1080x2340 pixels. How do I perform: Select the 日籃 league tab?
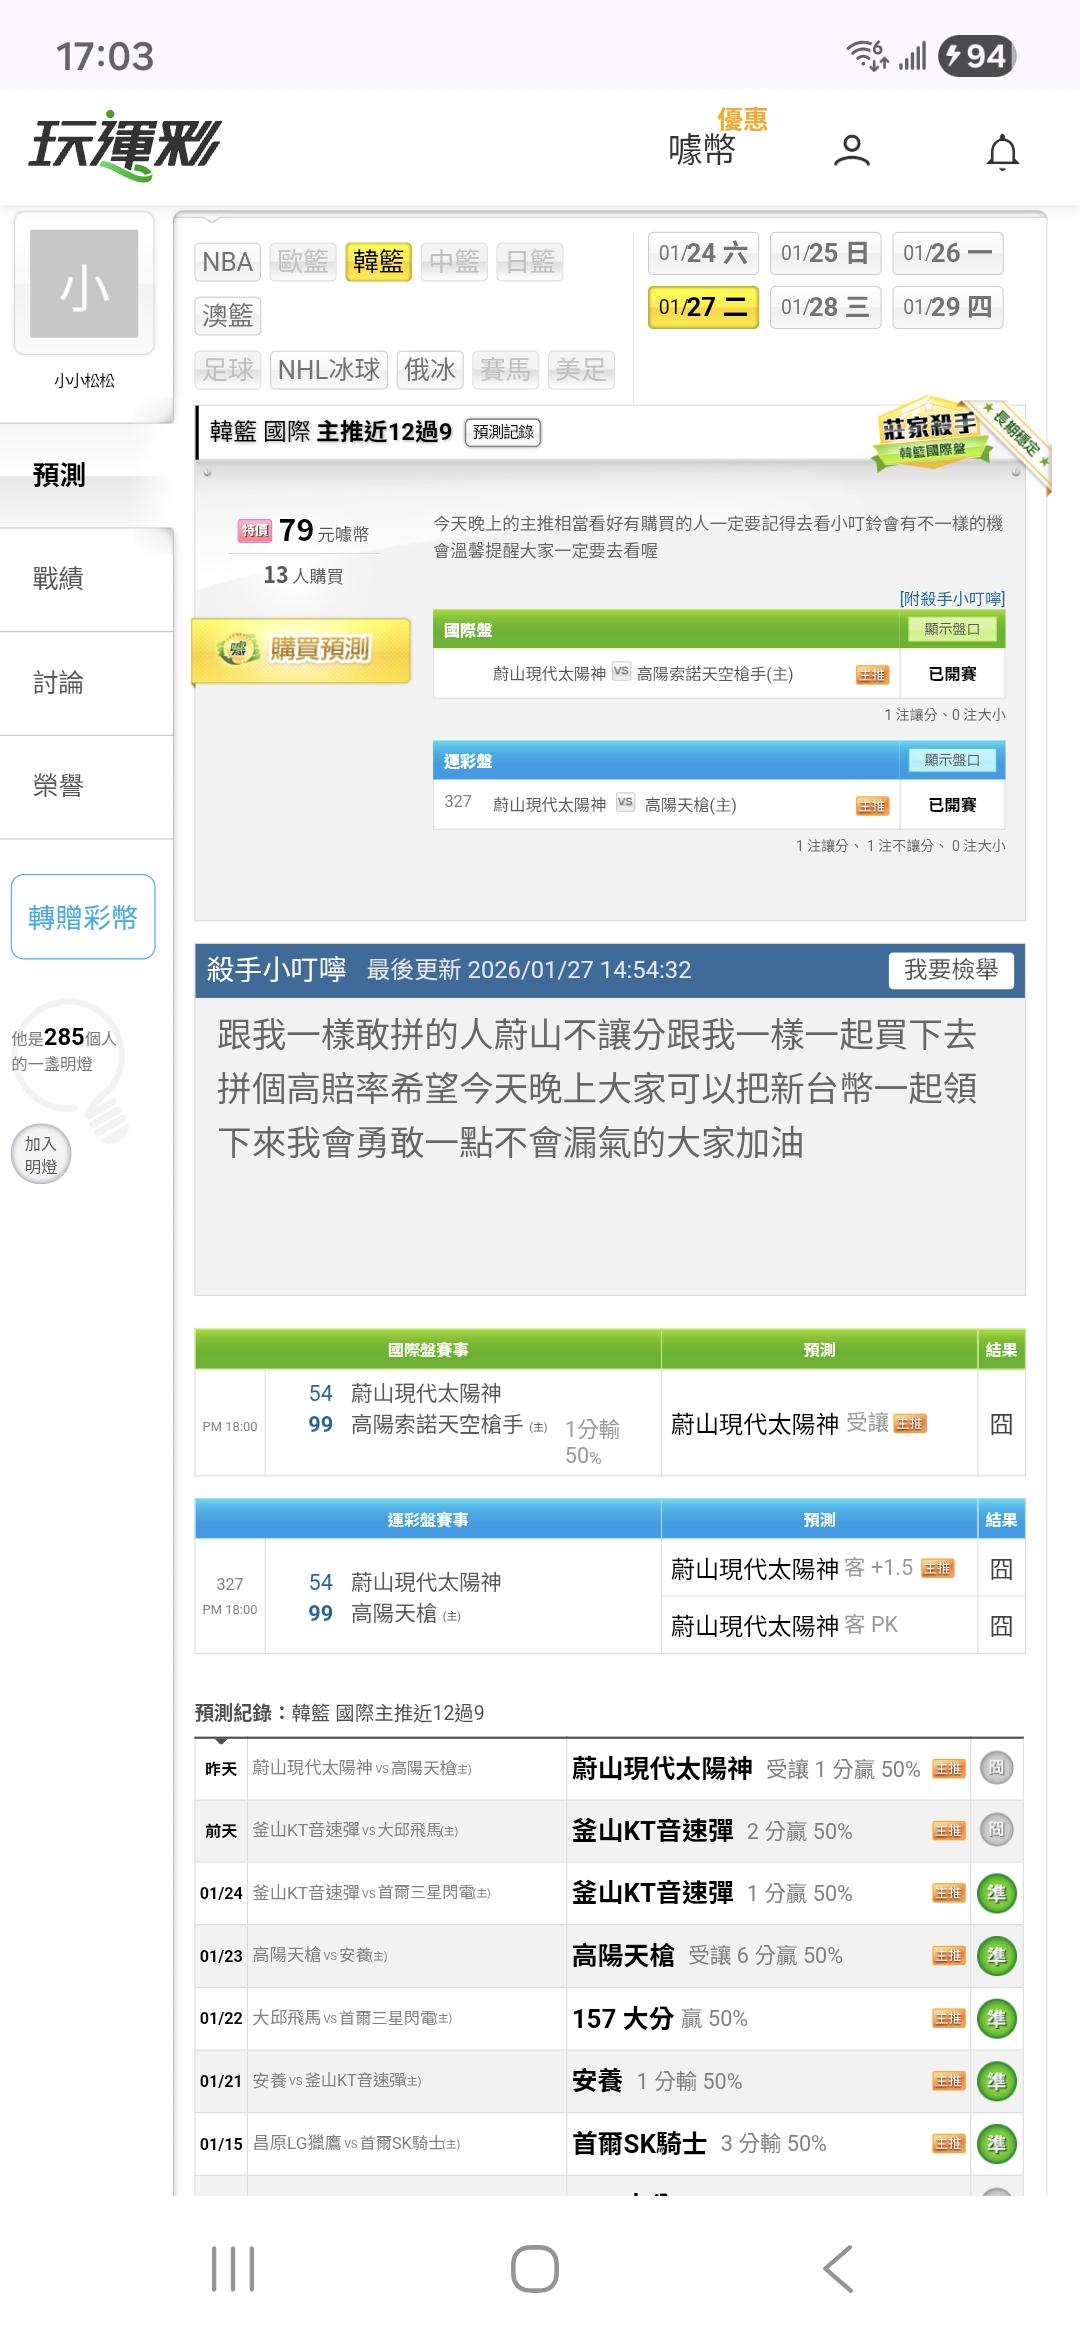(x=531, y=262)
